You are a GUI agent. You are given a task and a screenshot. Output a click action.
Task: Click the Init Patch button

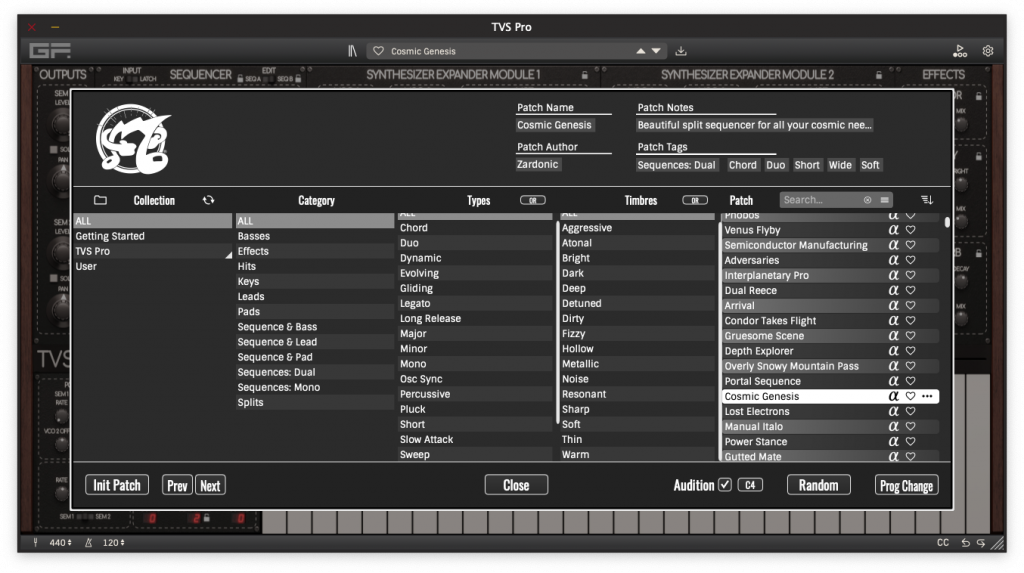[x=117, y=485]
